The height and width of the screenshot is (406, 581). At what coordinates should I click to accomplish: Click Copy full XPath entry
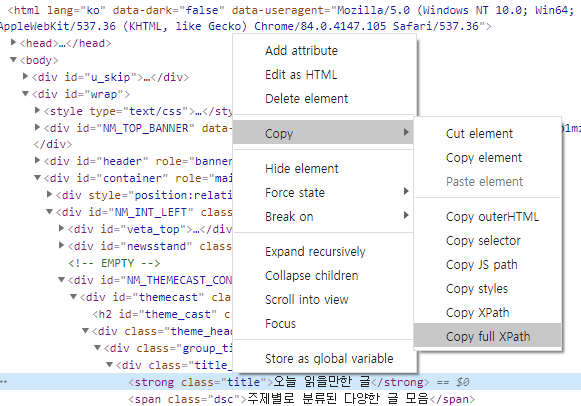point(488,336)
